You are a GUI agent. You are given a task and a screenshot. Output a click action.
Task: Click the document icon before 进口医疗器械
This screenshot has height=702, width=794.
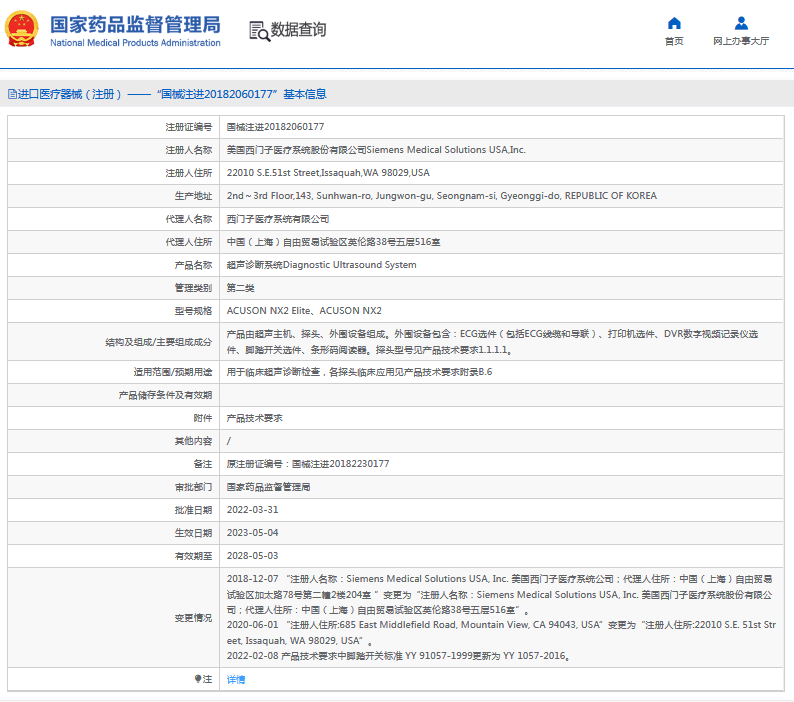tap(12, 94)
